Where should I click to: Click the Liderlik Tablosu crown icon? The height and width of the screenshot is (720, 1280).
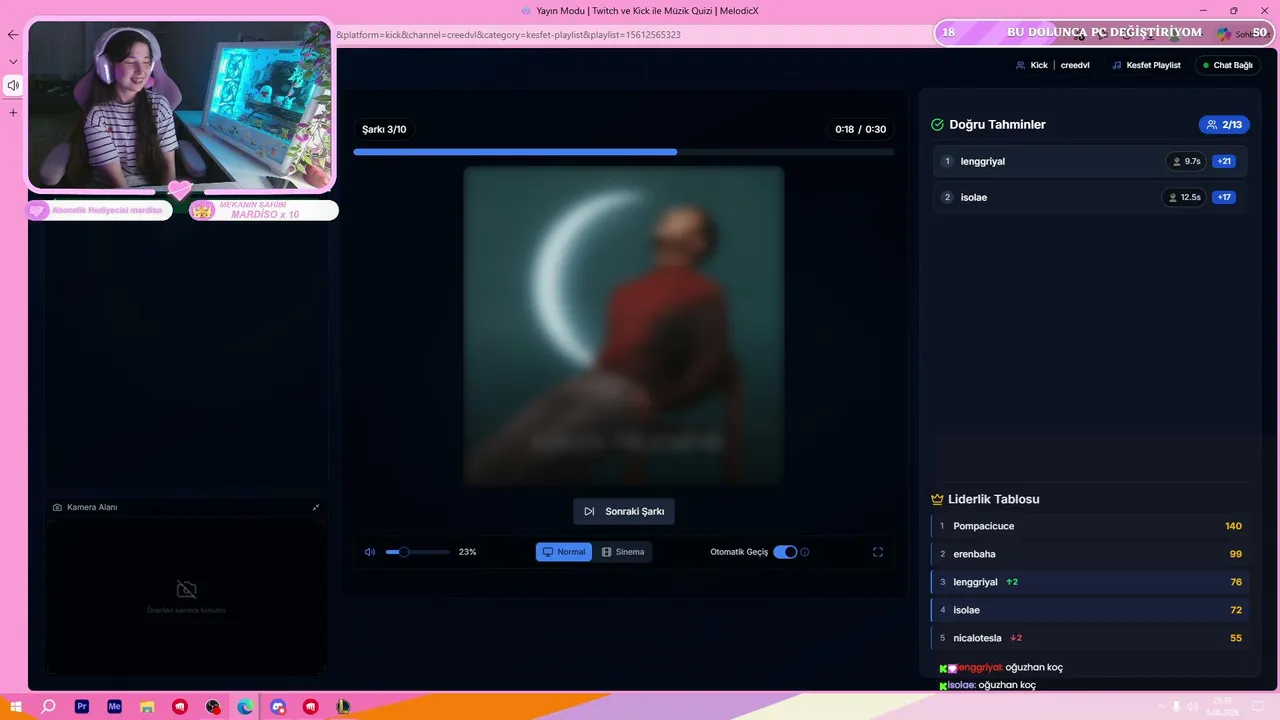coord(937,499)
